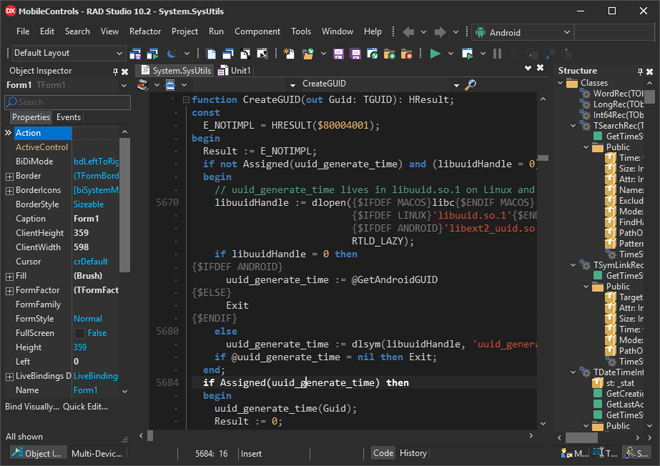Viewport: 660px width, 466px height.
Task: Click the magnifier icon beside CreateGUID
Action: (470, 85)
